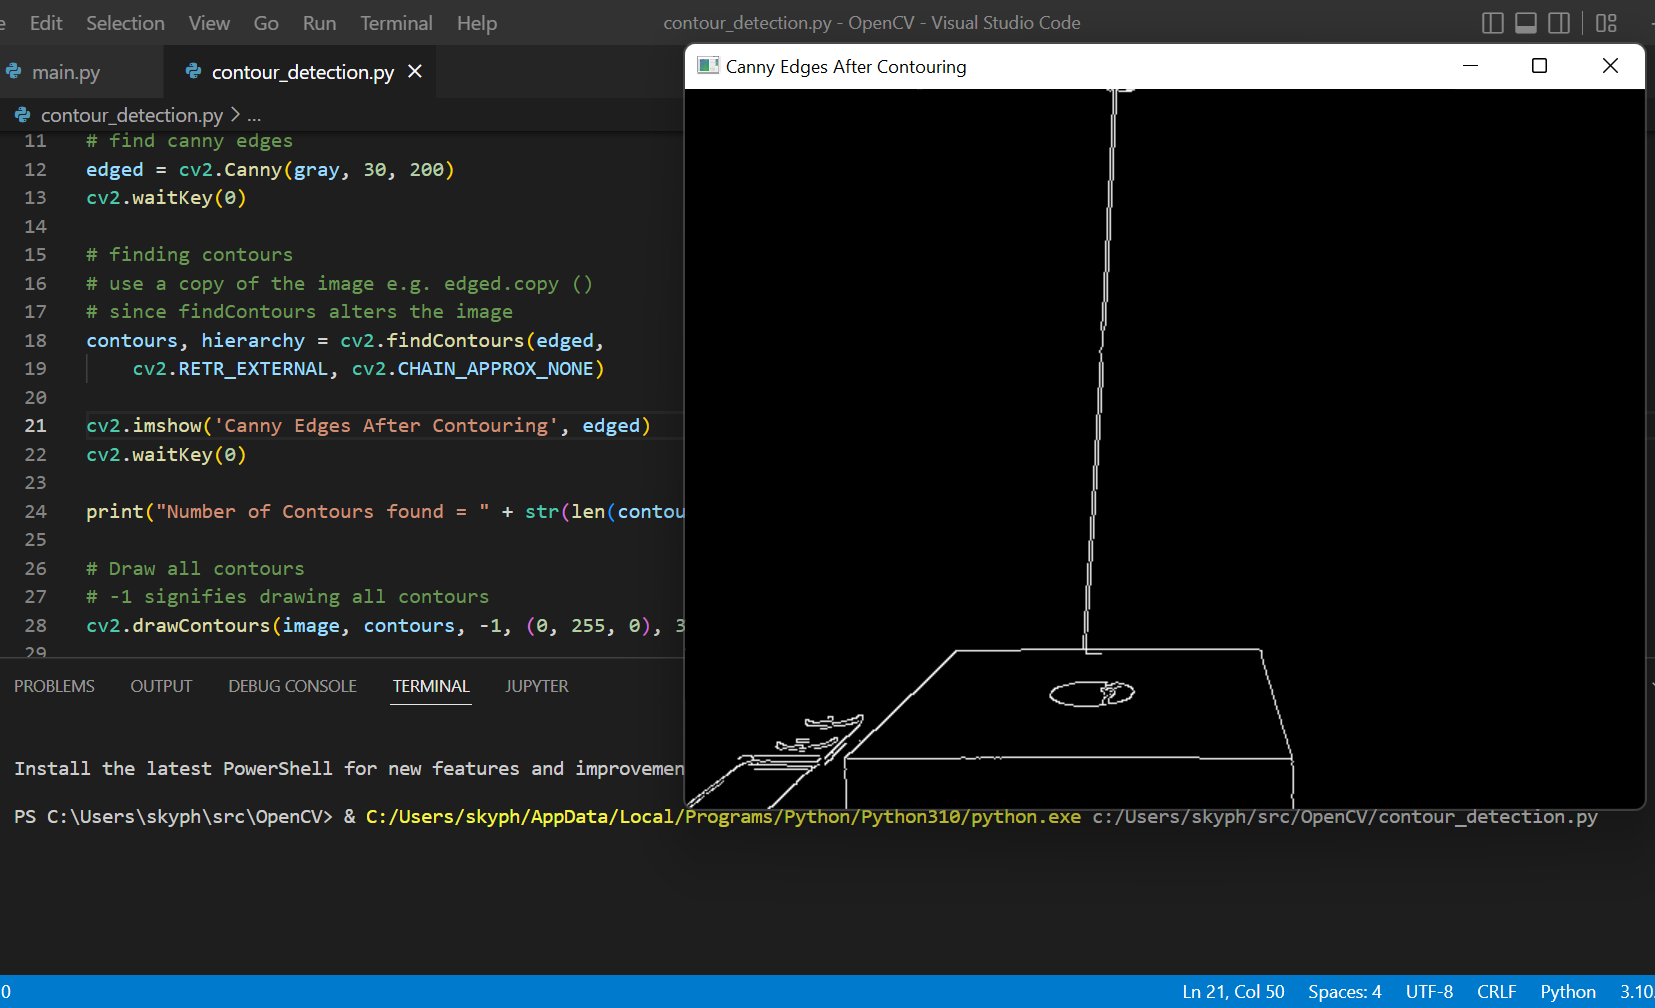Switch to main.py tab

65,72
